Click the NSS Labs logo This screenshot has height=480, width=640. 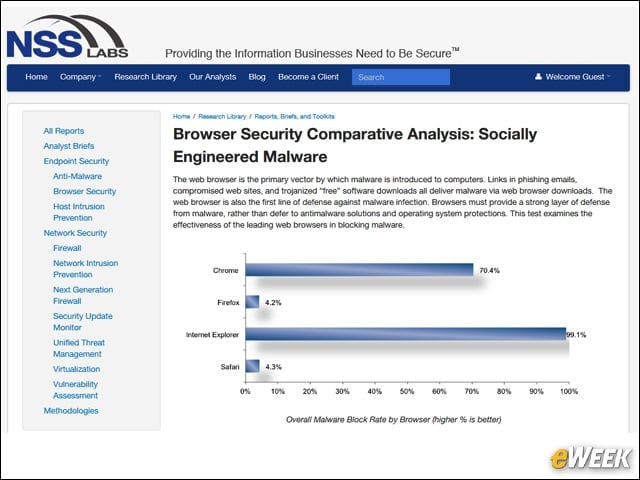pos(67,37)
